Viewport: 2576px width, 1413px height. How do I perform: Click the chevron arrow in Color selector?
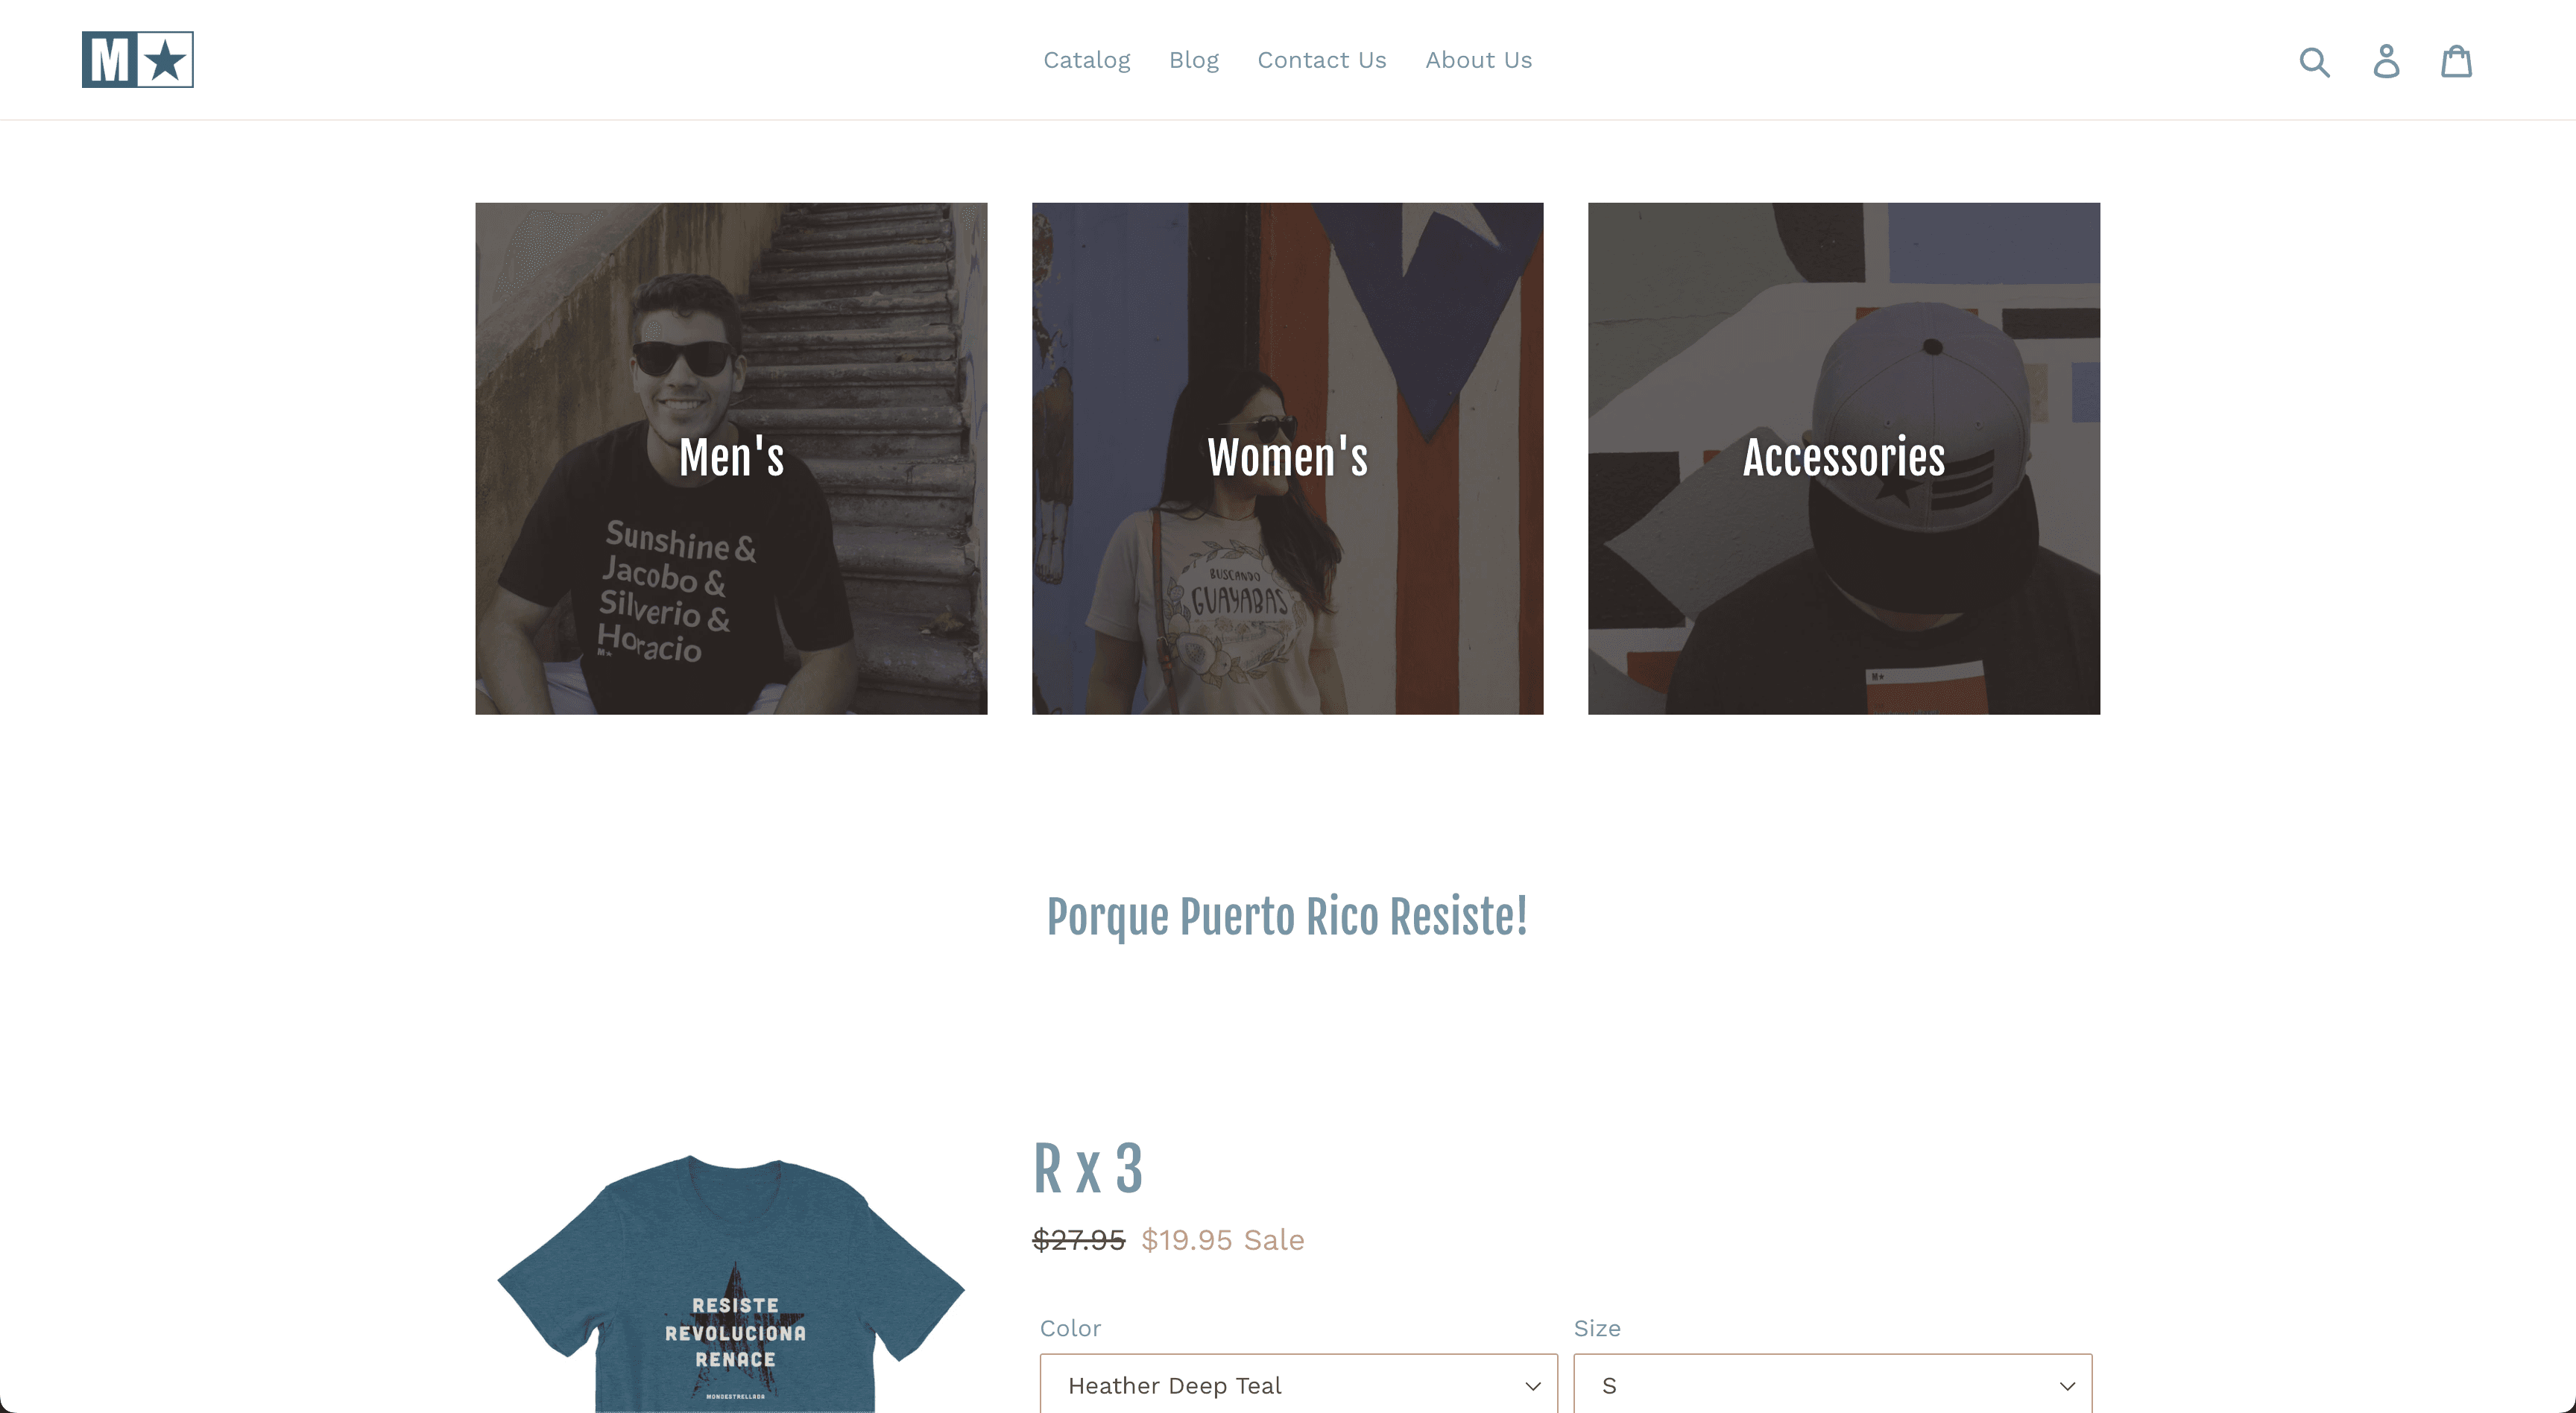[x=1533, y=1386]
